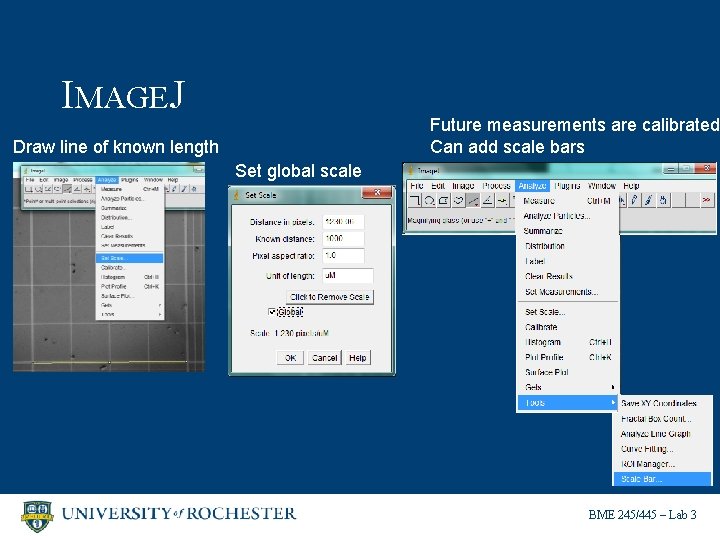The width and height of the screenshot is (720, 540).
Task: Select Freehand tool in large ImageJ toolbar
Action: click(458, 200)
